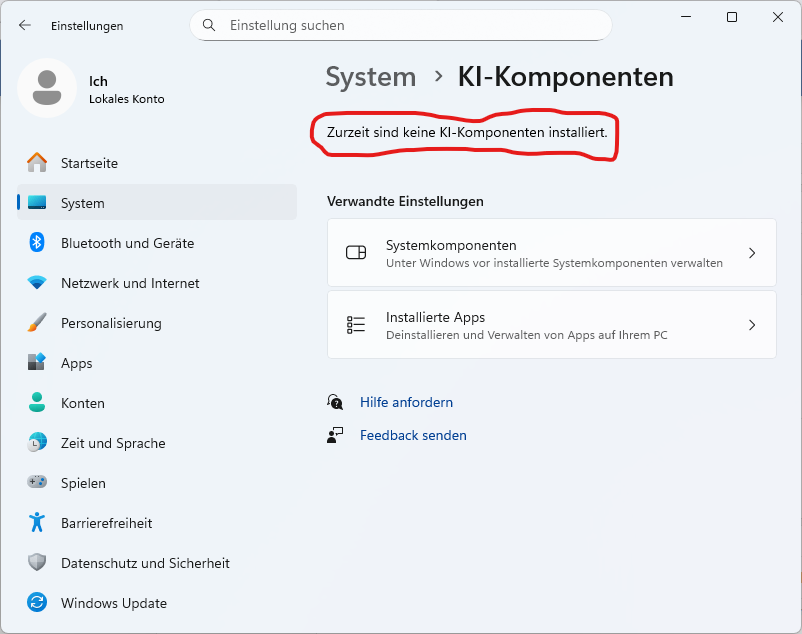Click the Lokales Konto label
This screenshot has height=634, width=802.
(127, 99)
